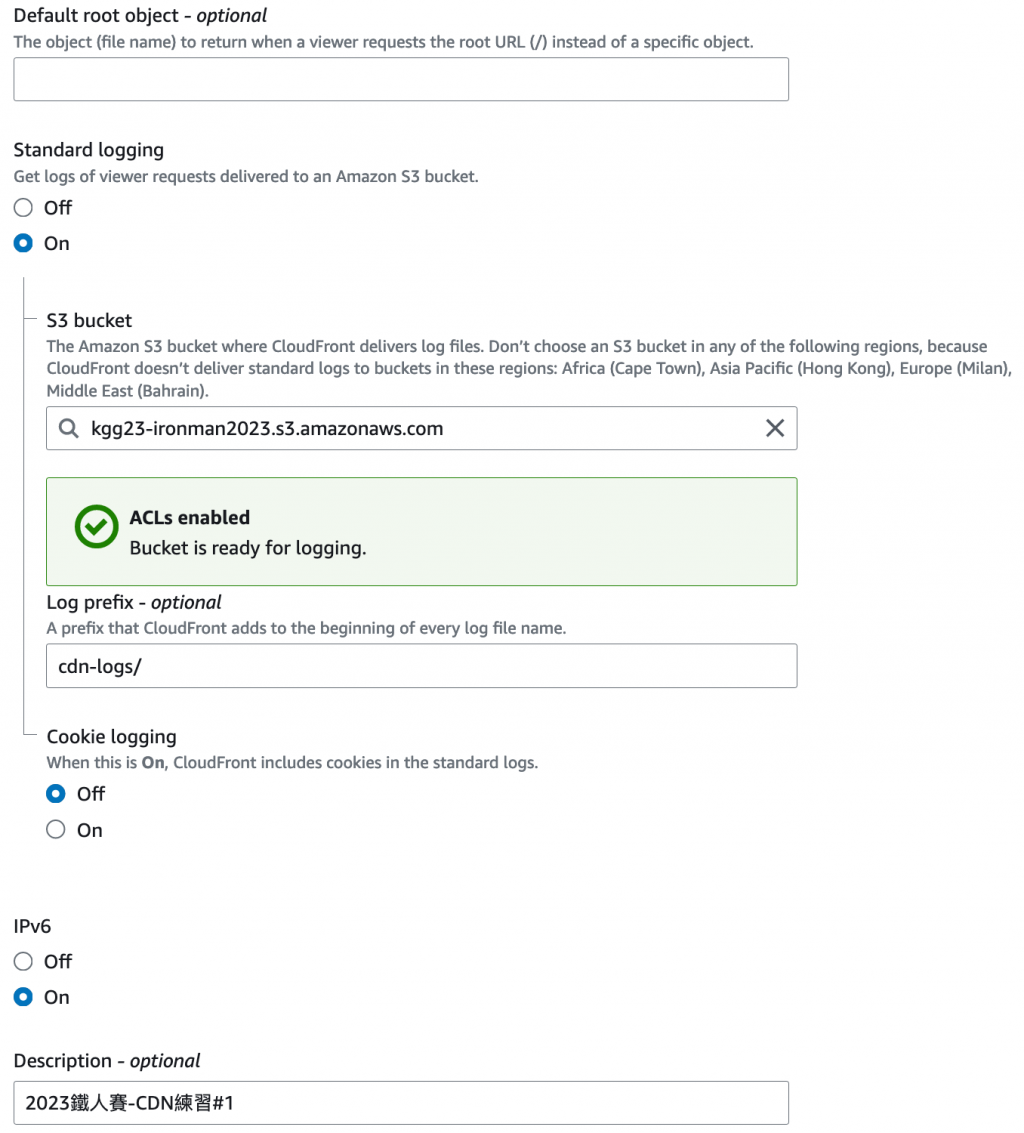This screenshot has width=1024, height=1133.
Task: Select Standard logging On radio button
Action: pyautogui.click(x=24, y=244)
